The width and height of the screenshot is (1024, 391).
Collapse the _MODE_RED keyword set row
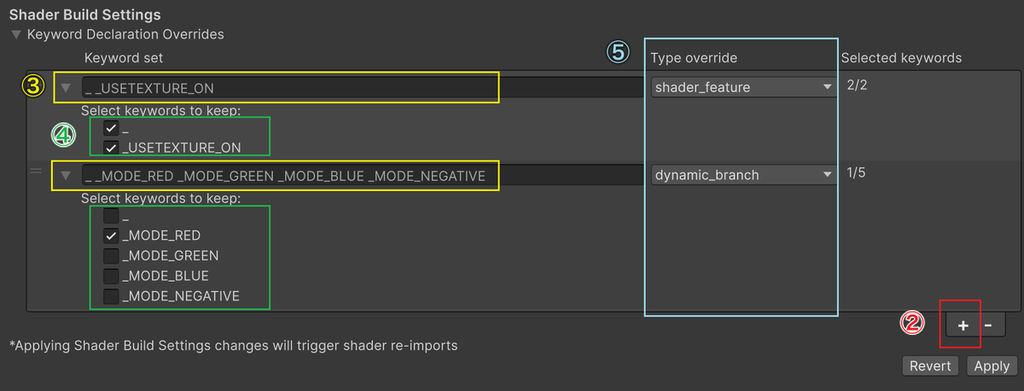pyautogui.click(x=65, y=176)
